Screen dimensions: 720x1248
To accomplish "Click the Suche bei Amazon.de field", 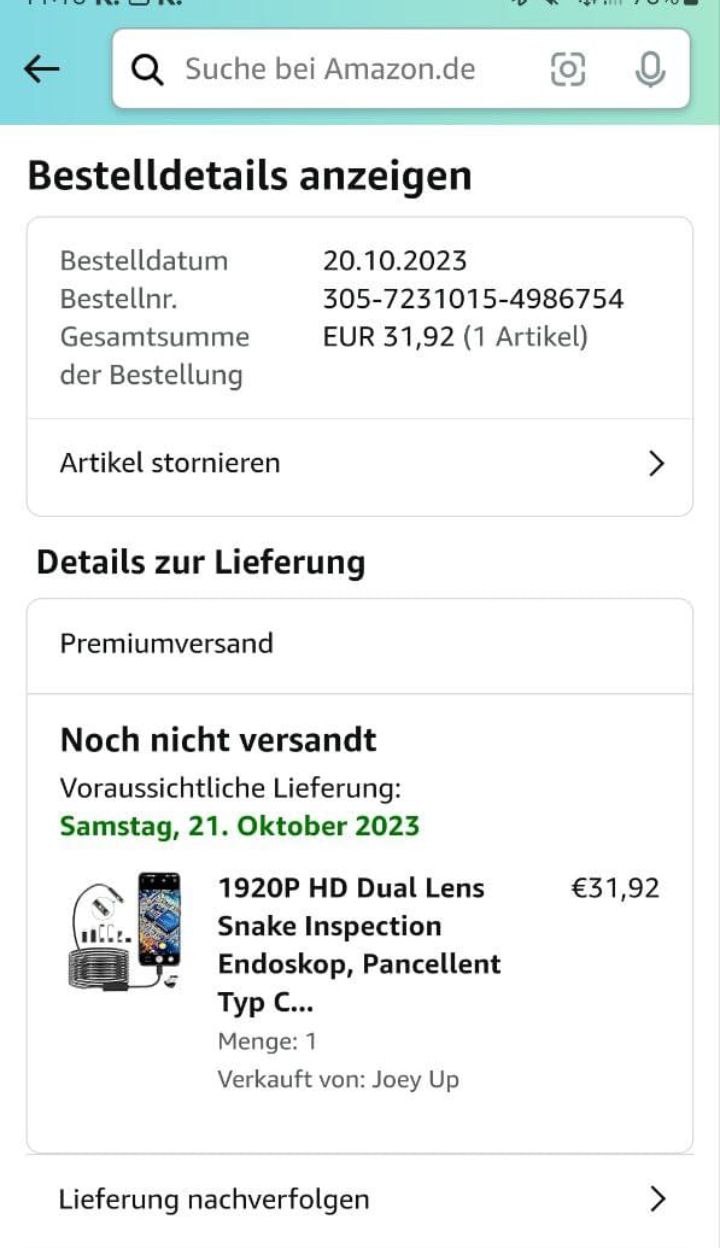I will point(330,69).
